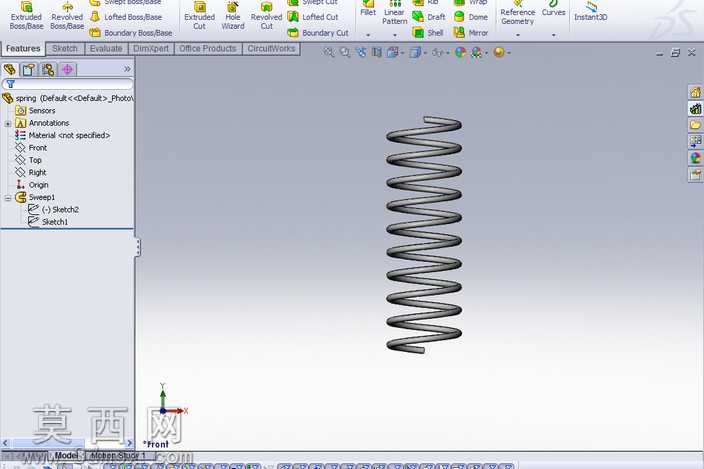Click the feature tree filter field
The width and height of the screenshot is (704, 469).
pos(67,84)
